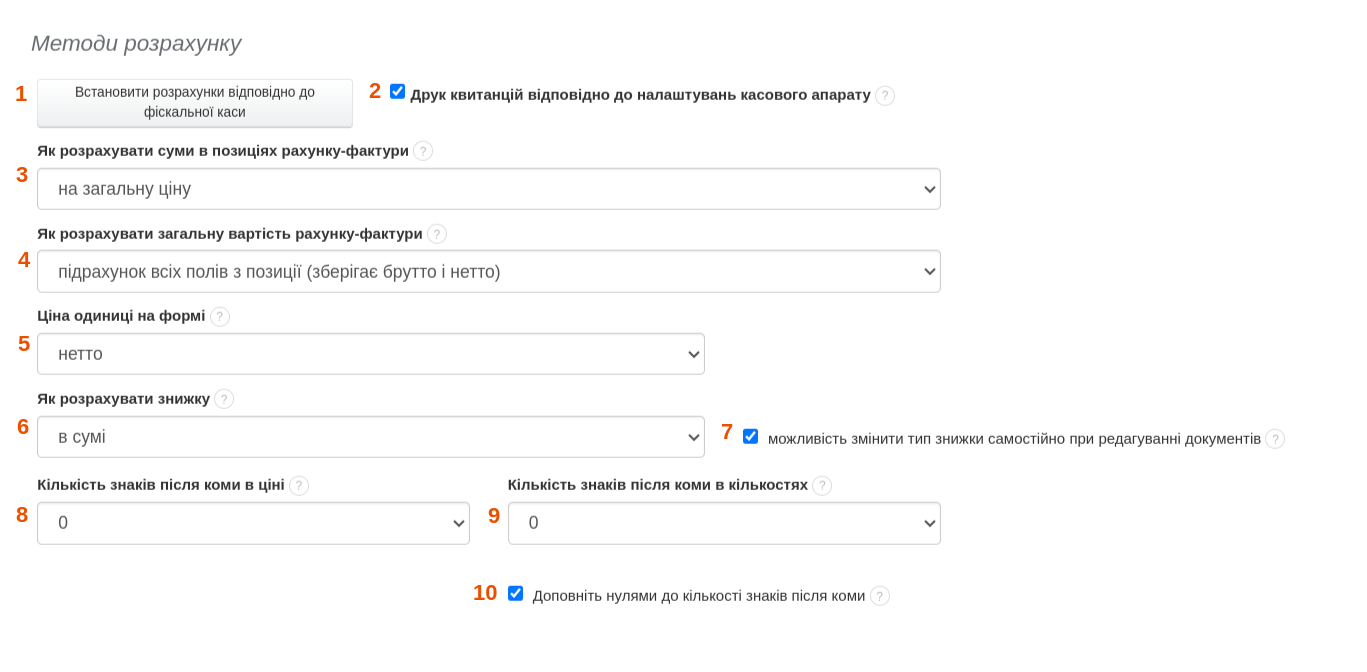Click 'Встановити розрахунки відповідно до фіскальної каси' button
The width and height of the screenshot is (1367, 672).
(x=195, y=103)
